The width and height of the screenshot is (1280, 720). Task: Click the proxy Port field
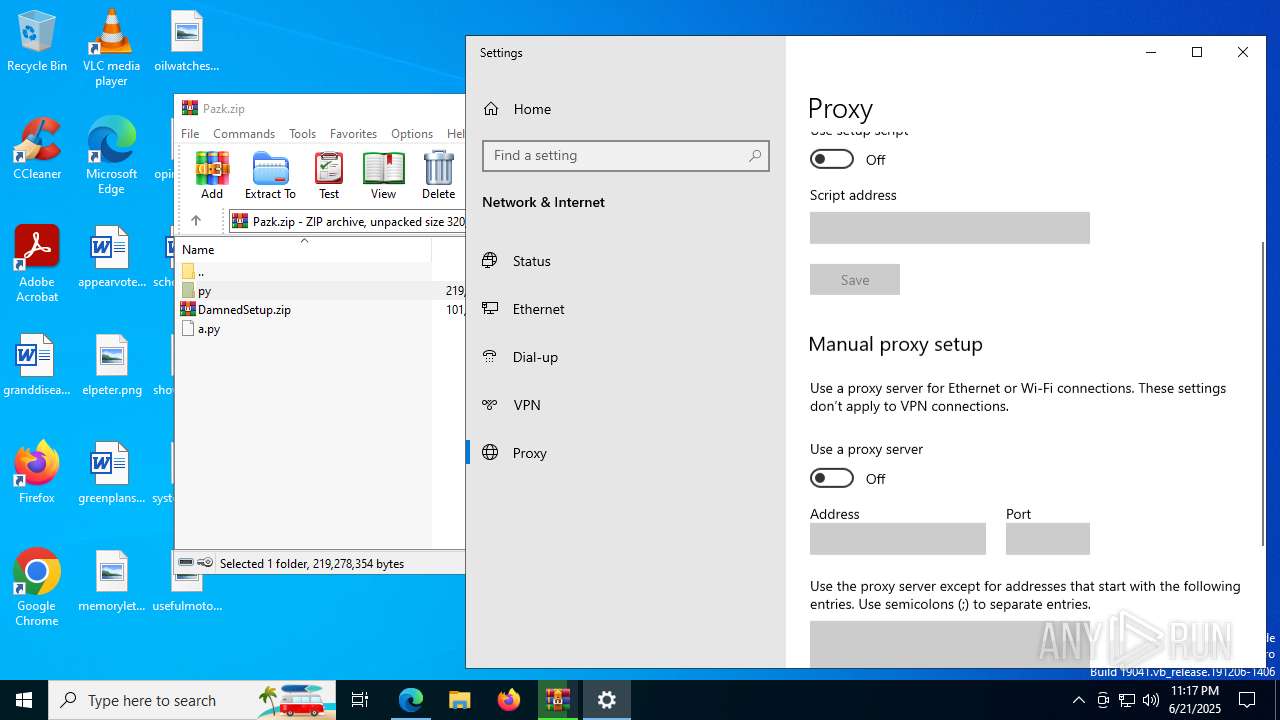pos(1048,539)
